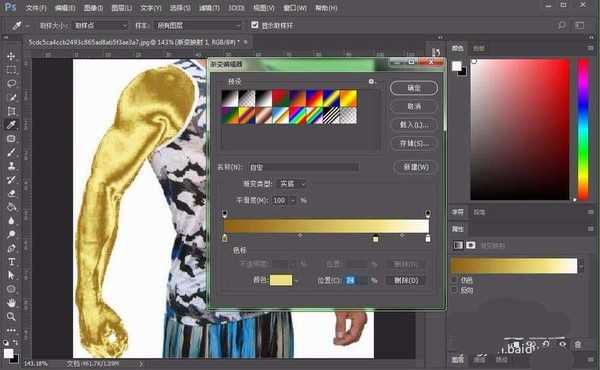
Task: Toggle layer visibility eye in Properties footer
Action: click(x=562, y=344)
